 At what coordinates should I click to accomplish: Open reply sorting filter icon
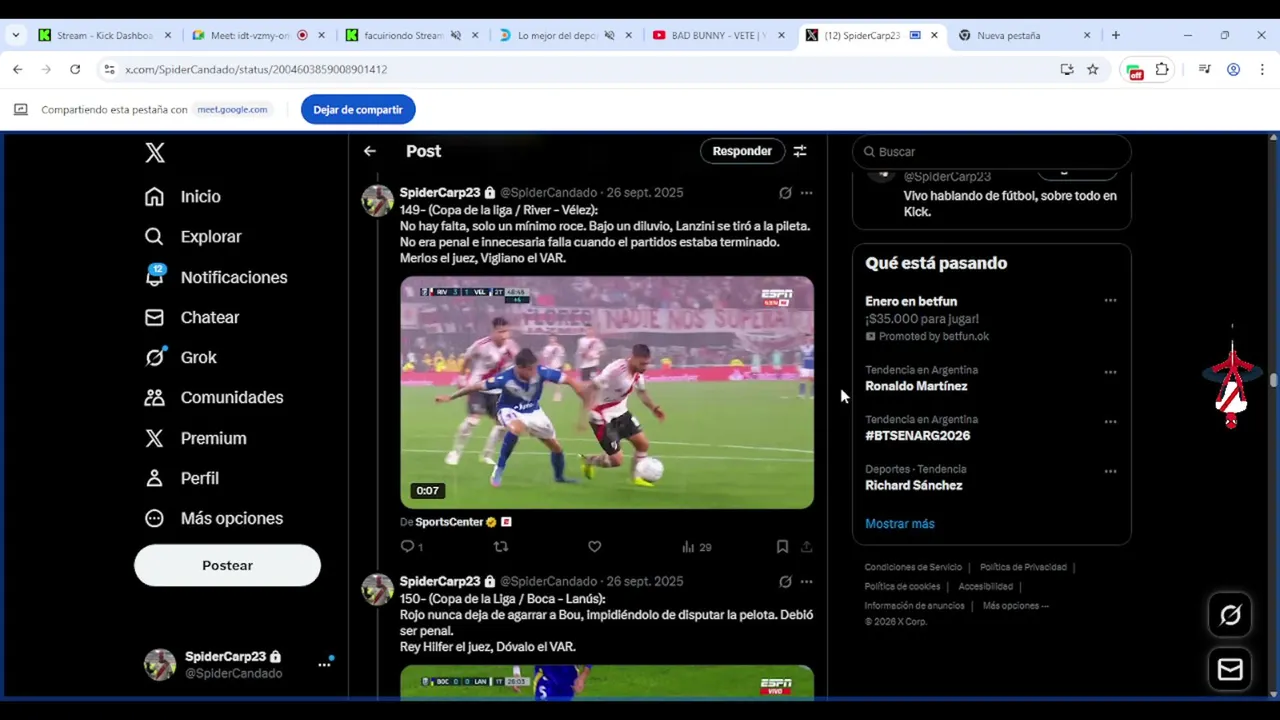(800, 151)
